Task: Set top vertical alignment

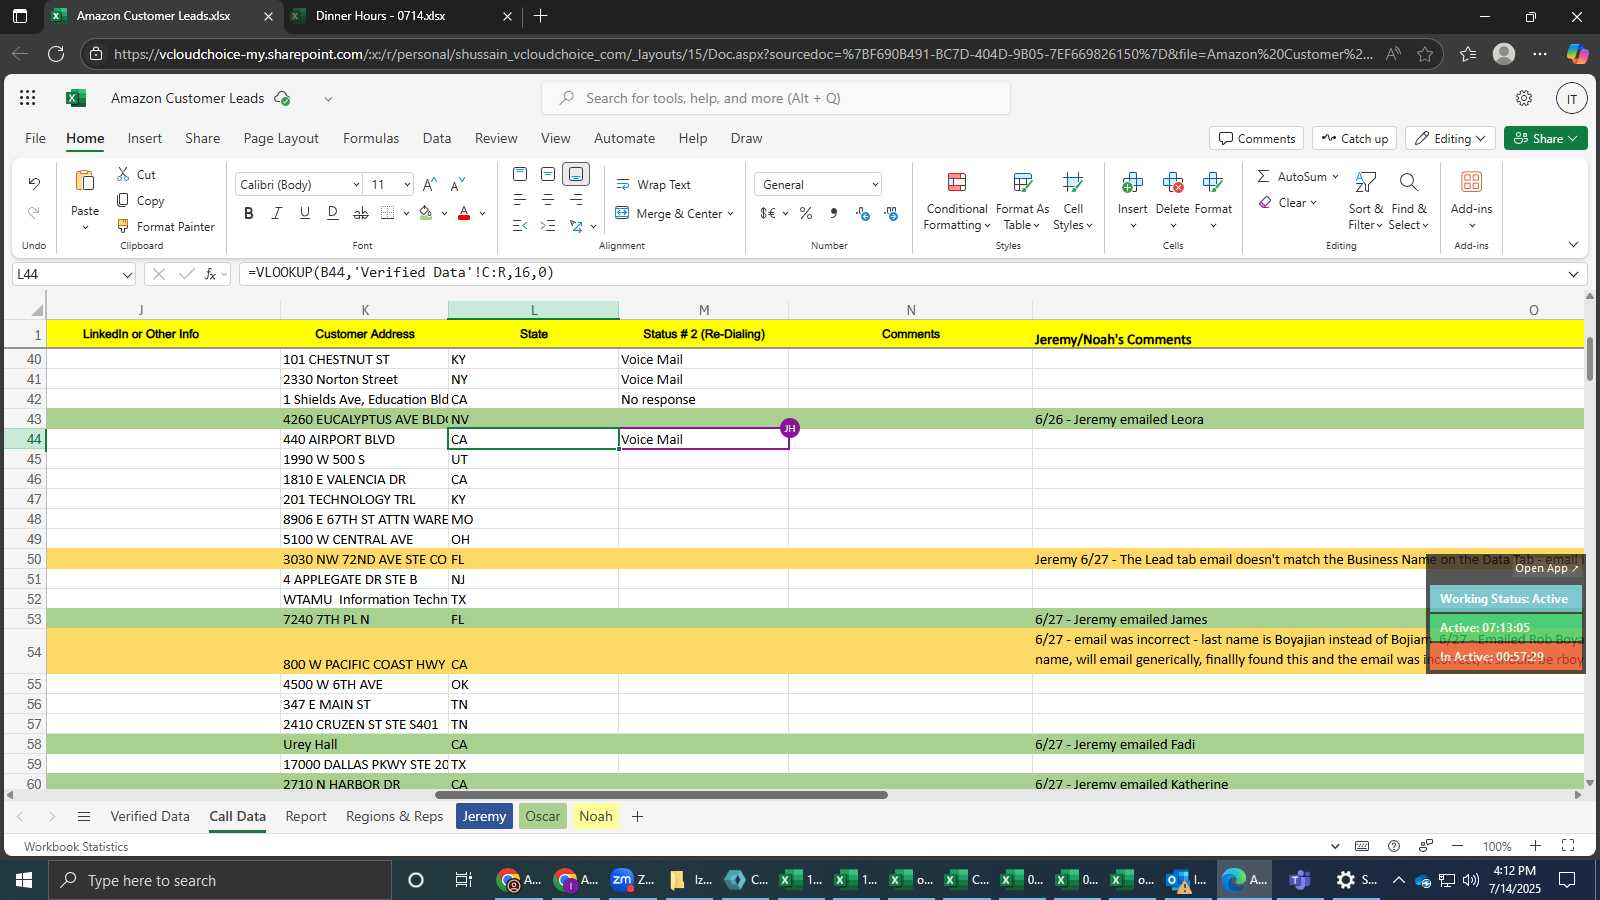Action: point(520,174)
